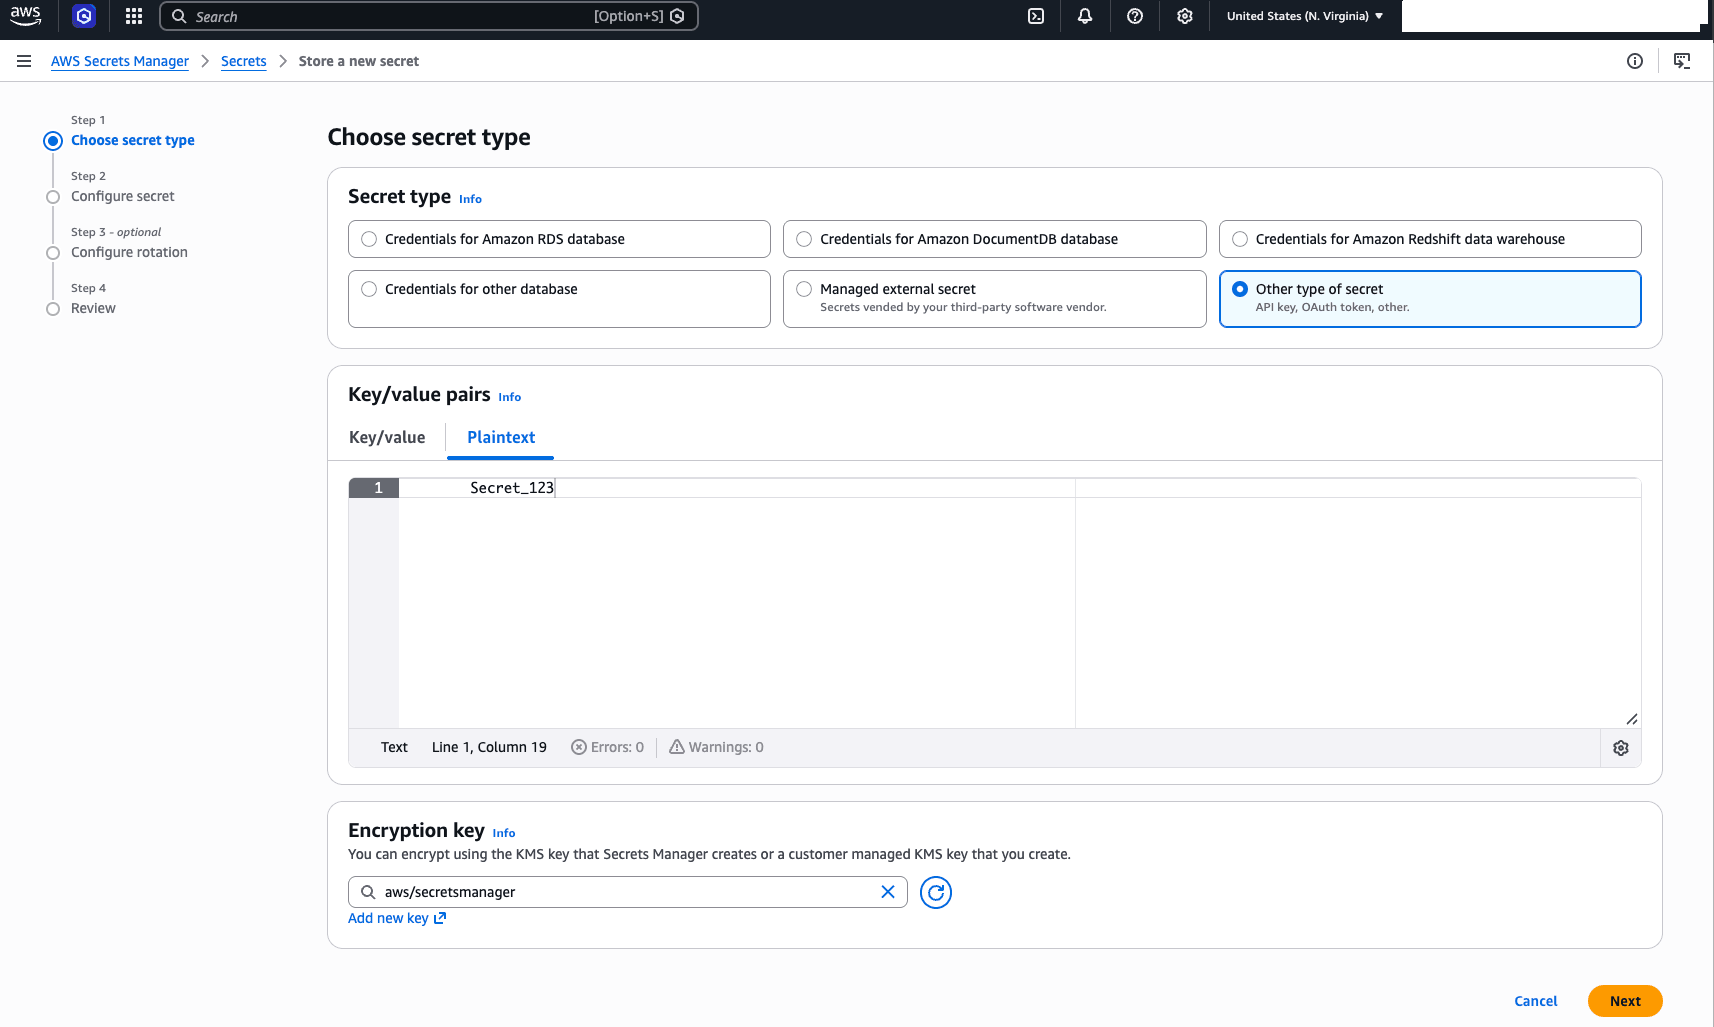
Task: Clear the encryption key field
Action: pos(888,892)
